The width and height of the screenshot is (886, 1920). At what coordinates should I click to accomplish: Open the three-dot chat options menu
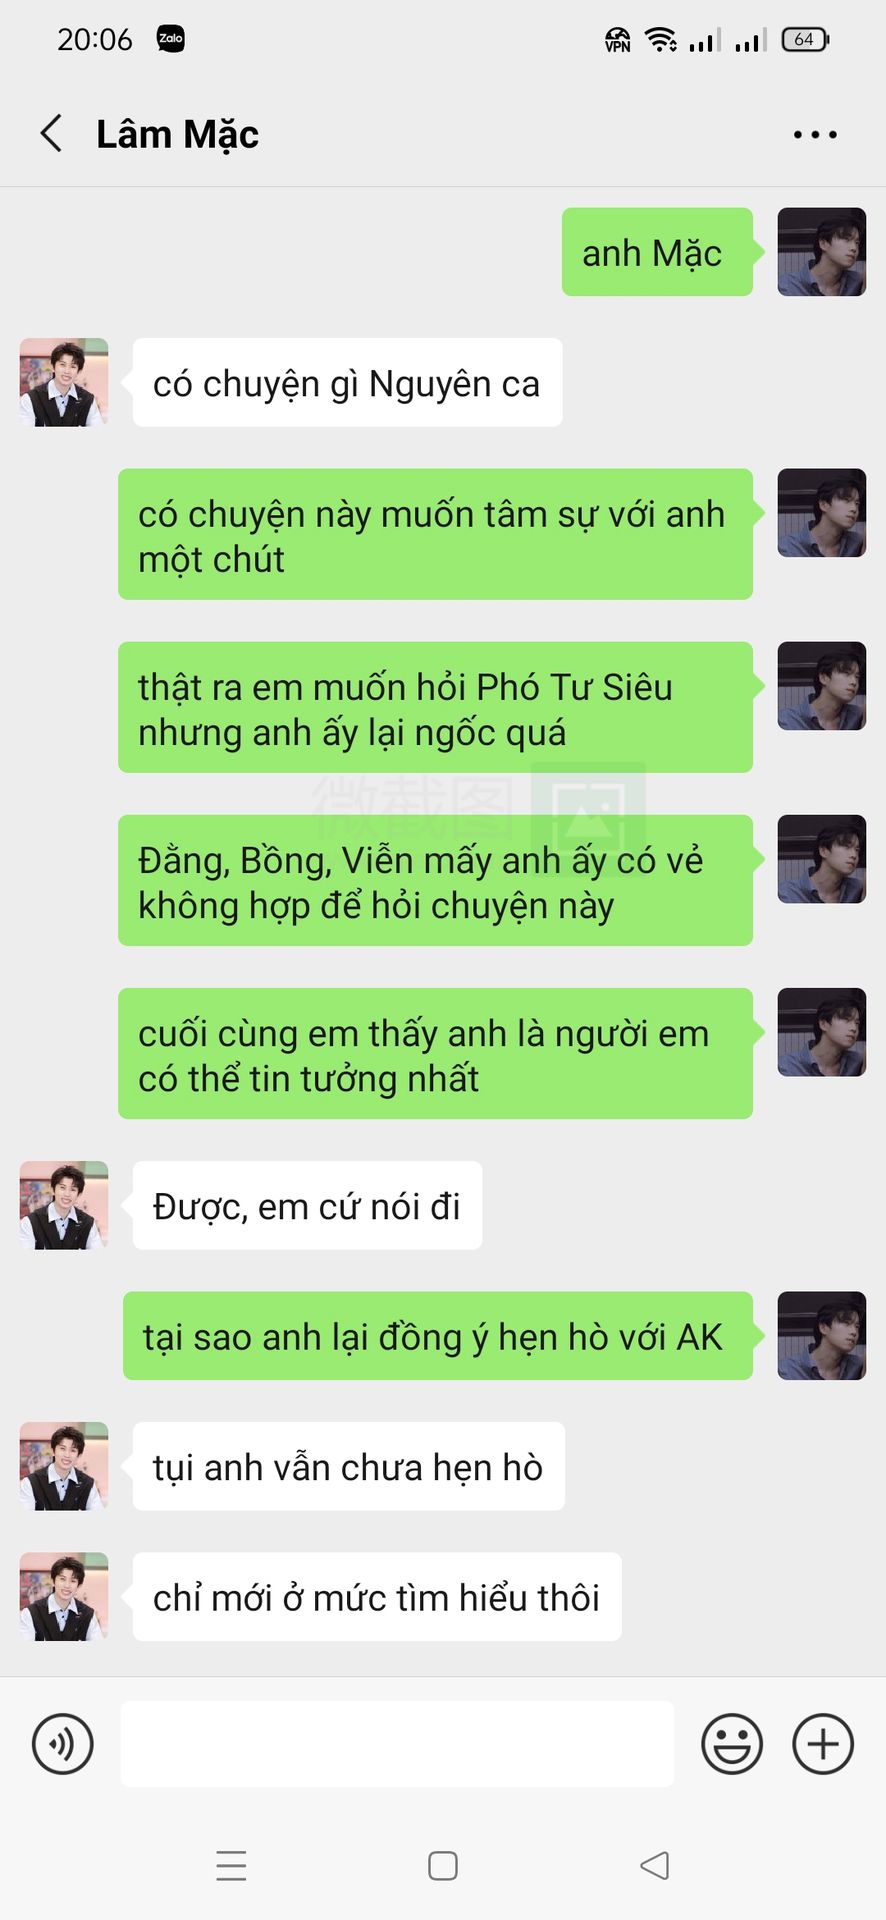(x=815, y=134)
